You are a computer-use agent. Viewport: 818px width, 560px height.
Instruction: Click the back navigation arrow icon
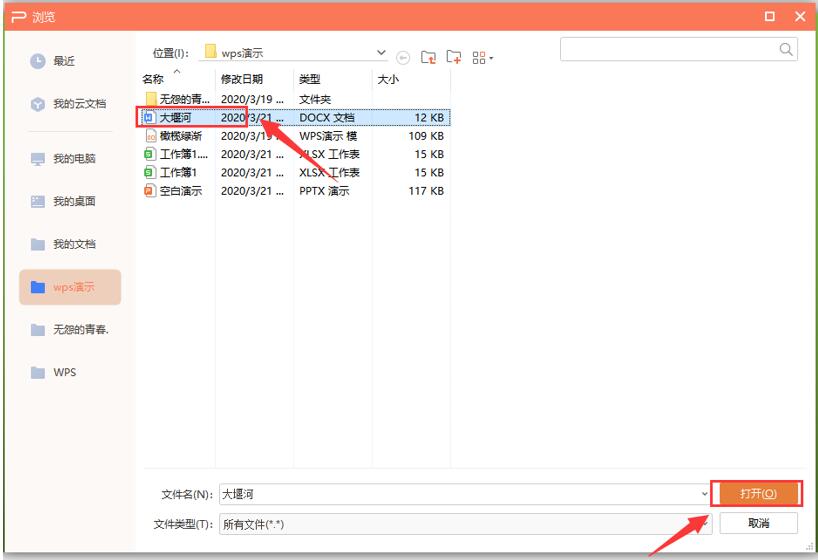[x=403, y=57]
